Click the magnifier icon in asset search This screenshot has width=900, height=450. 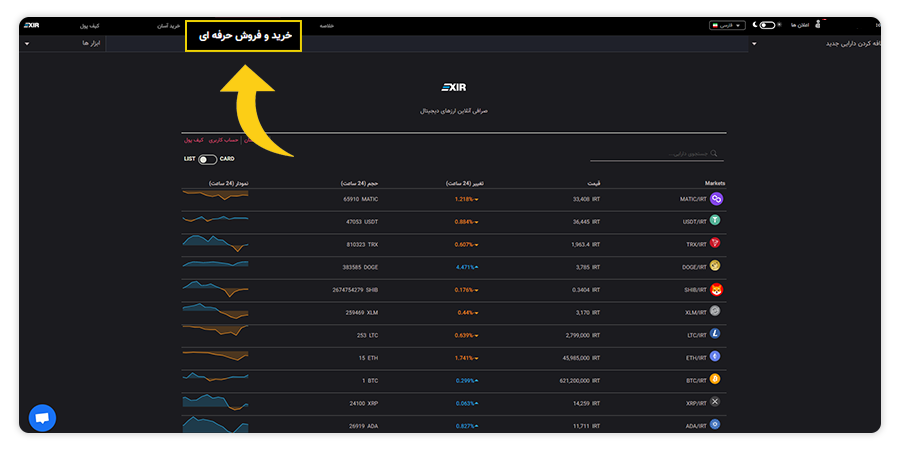point(714,153)
